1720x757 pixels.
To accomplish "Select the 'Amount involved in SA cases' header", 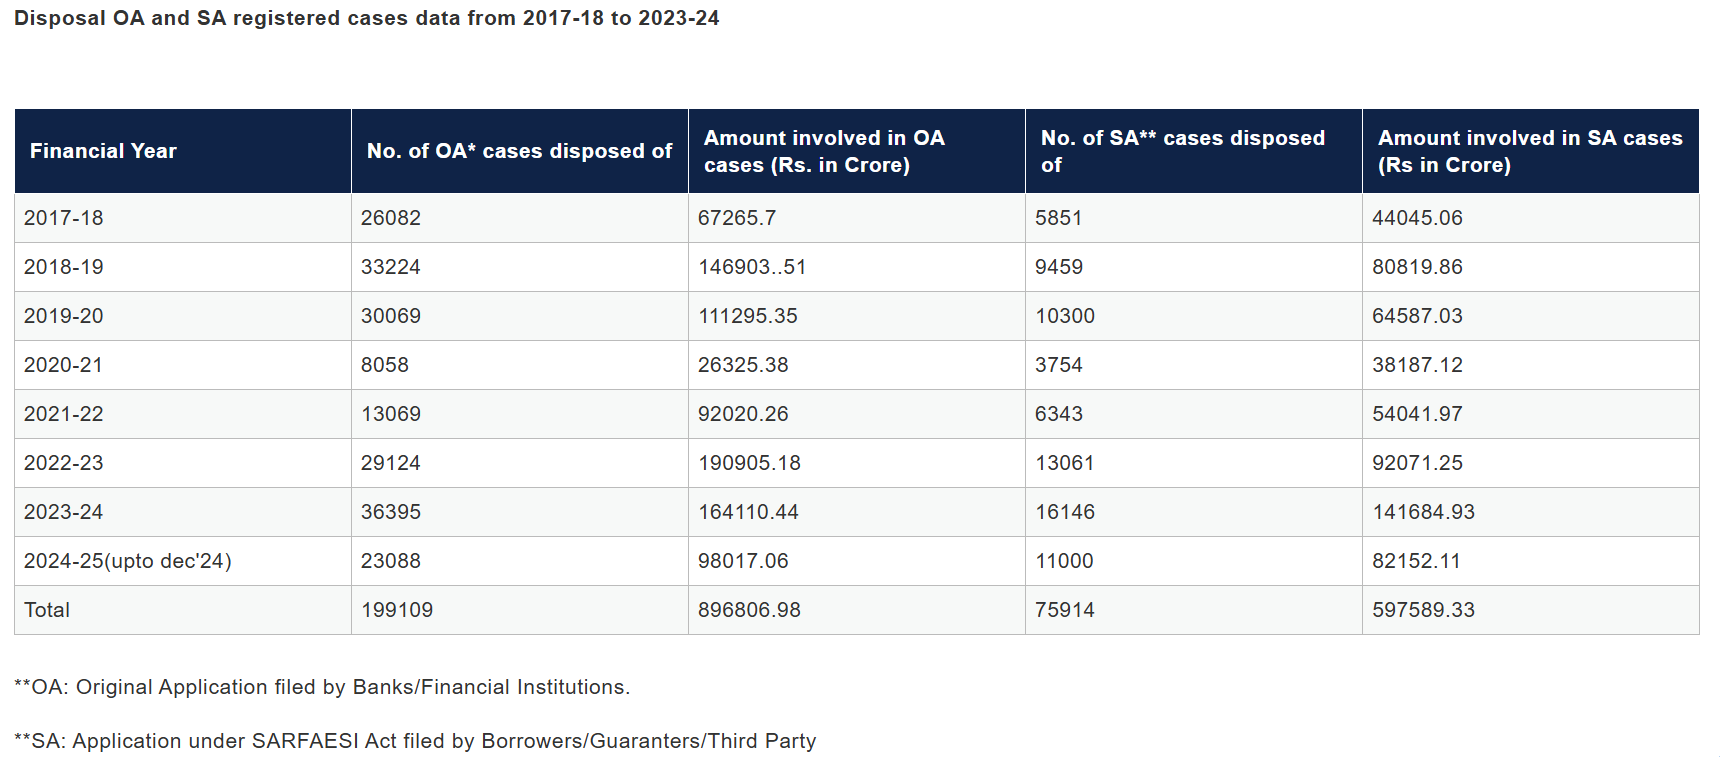I will [1529, 151].
